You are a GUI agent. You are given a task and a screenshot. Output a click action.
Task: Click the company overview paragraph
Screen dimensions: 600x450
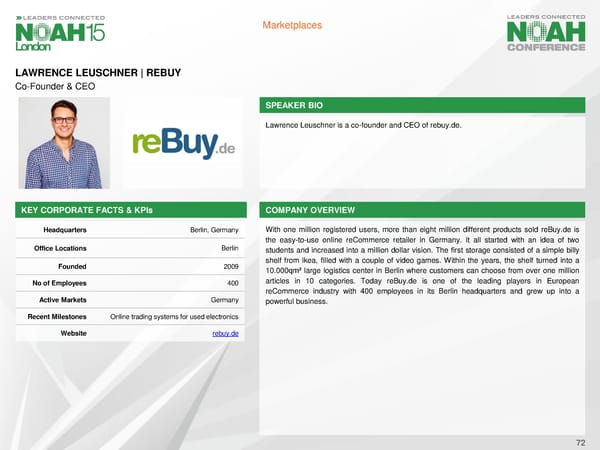point(423,265)
